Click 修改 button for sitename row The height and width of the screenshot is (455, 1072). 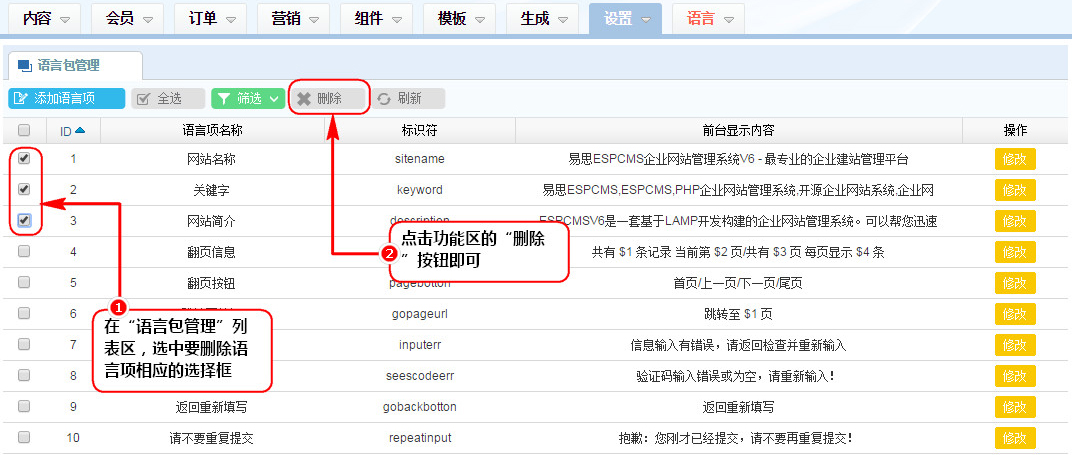tap(1014, 159)
